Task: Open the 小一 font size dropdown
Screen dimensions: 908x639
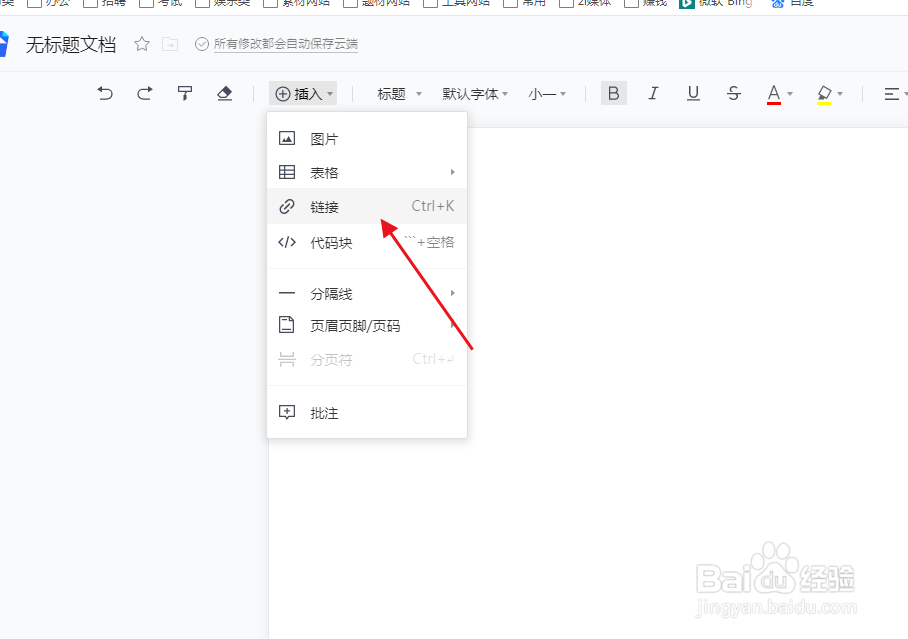Action: [547, 94]
